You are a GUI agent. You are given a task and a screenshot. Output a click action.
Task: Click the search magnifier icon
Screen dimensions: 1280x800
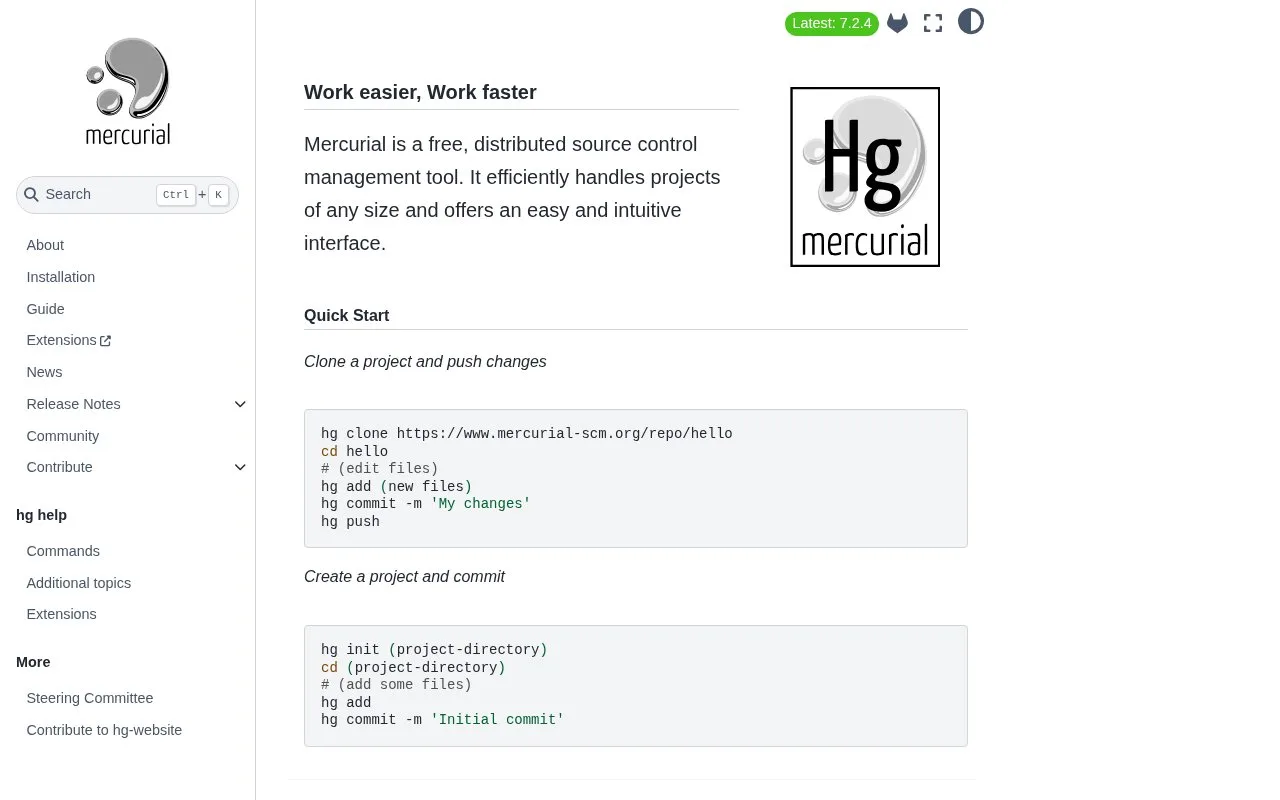[32, 195]
